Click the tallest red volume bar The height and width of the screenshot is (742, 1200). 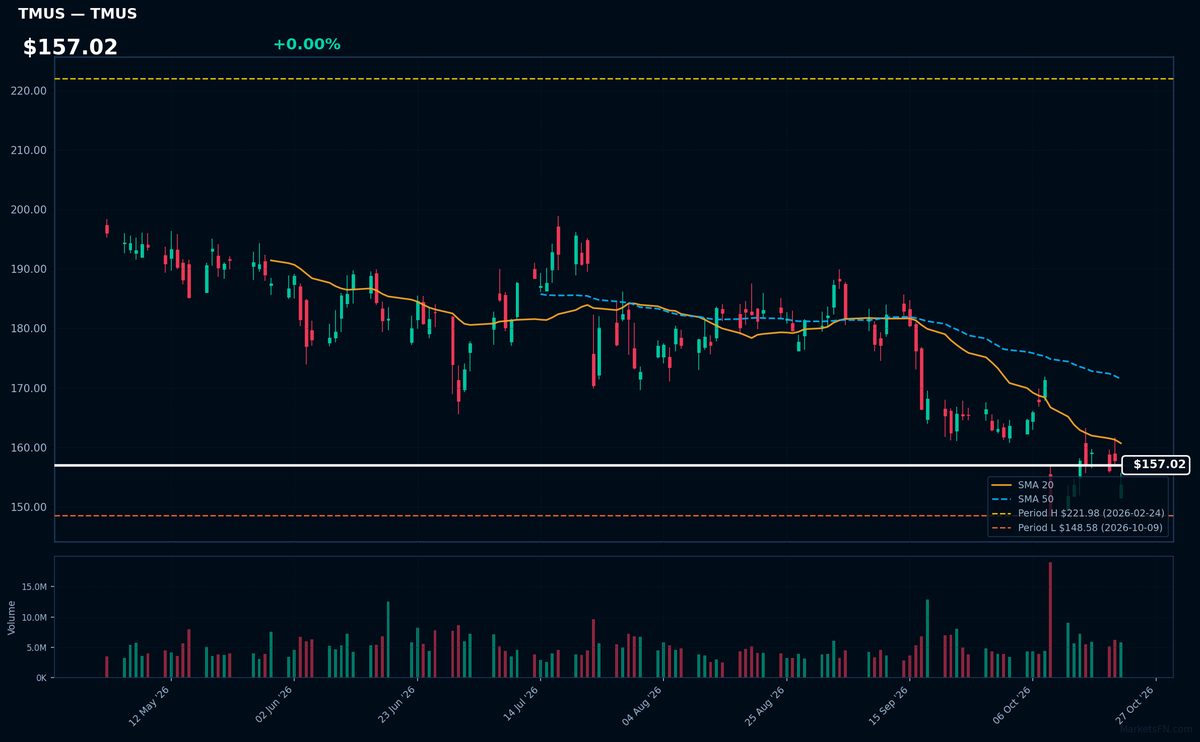1050,620
